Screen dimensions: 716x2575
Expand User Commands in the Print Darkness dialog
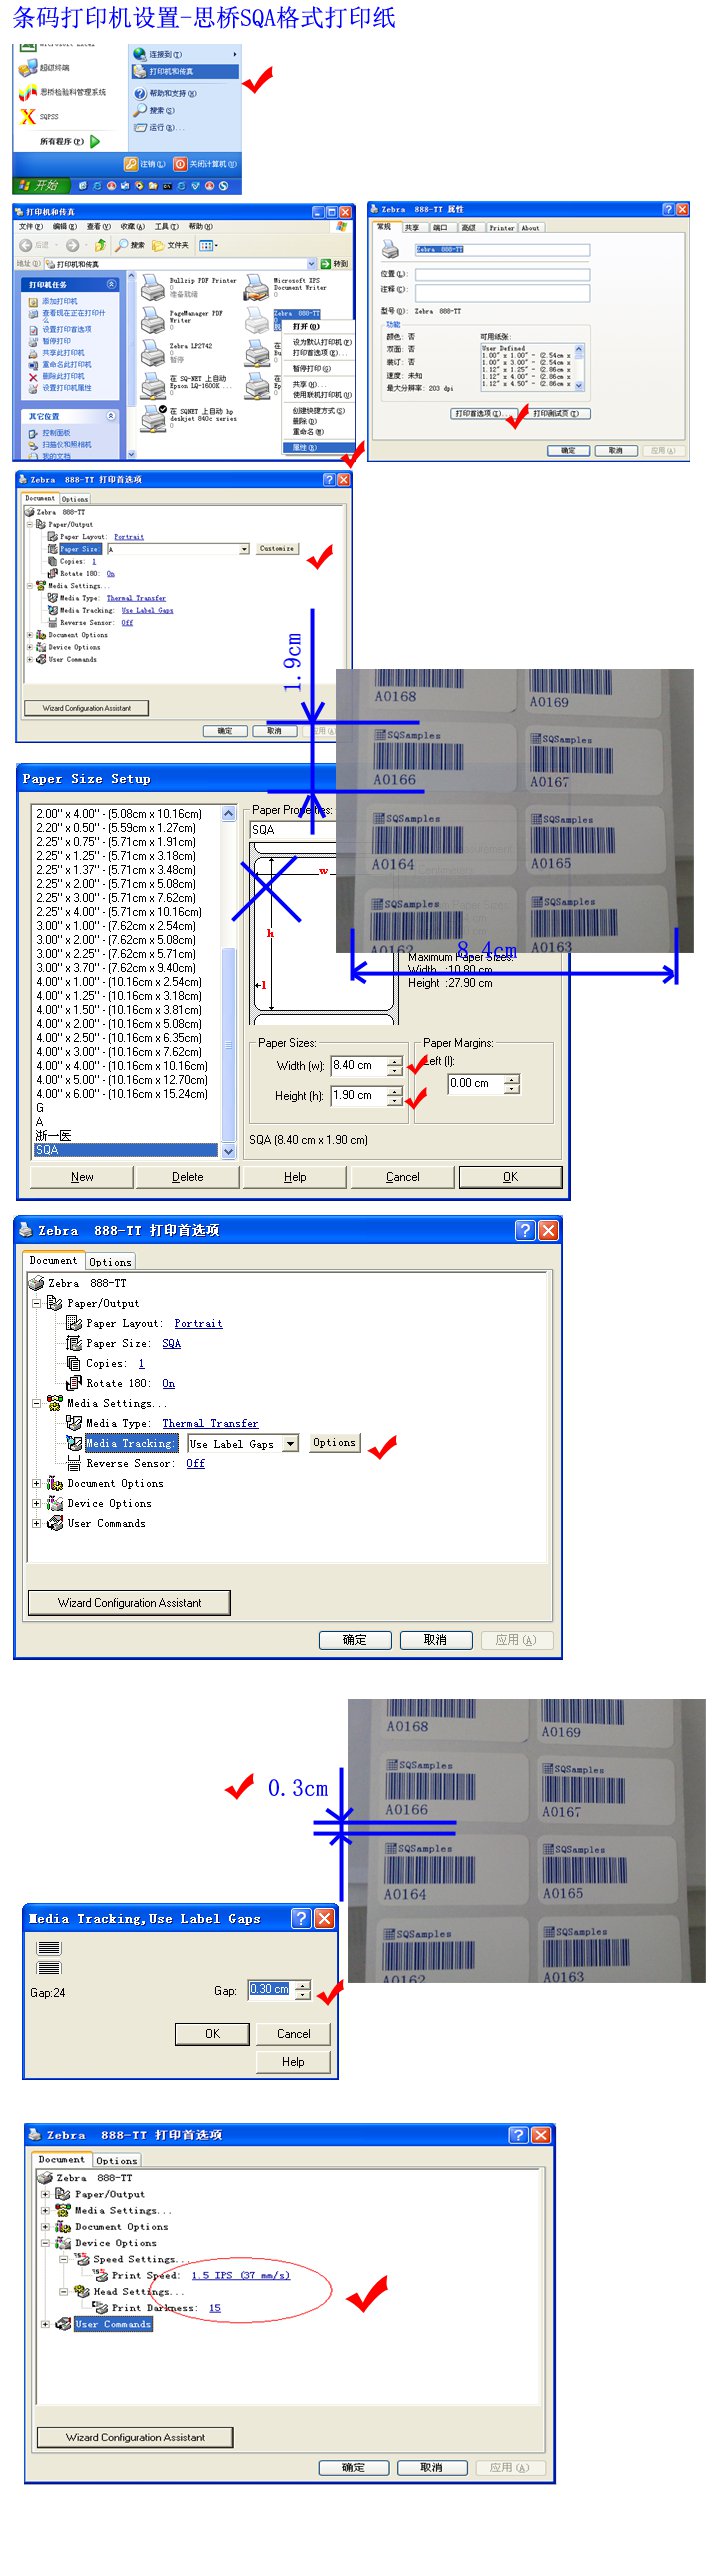pos(45,2324)
